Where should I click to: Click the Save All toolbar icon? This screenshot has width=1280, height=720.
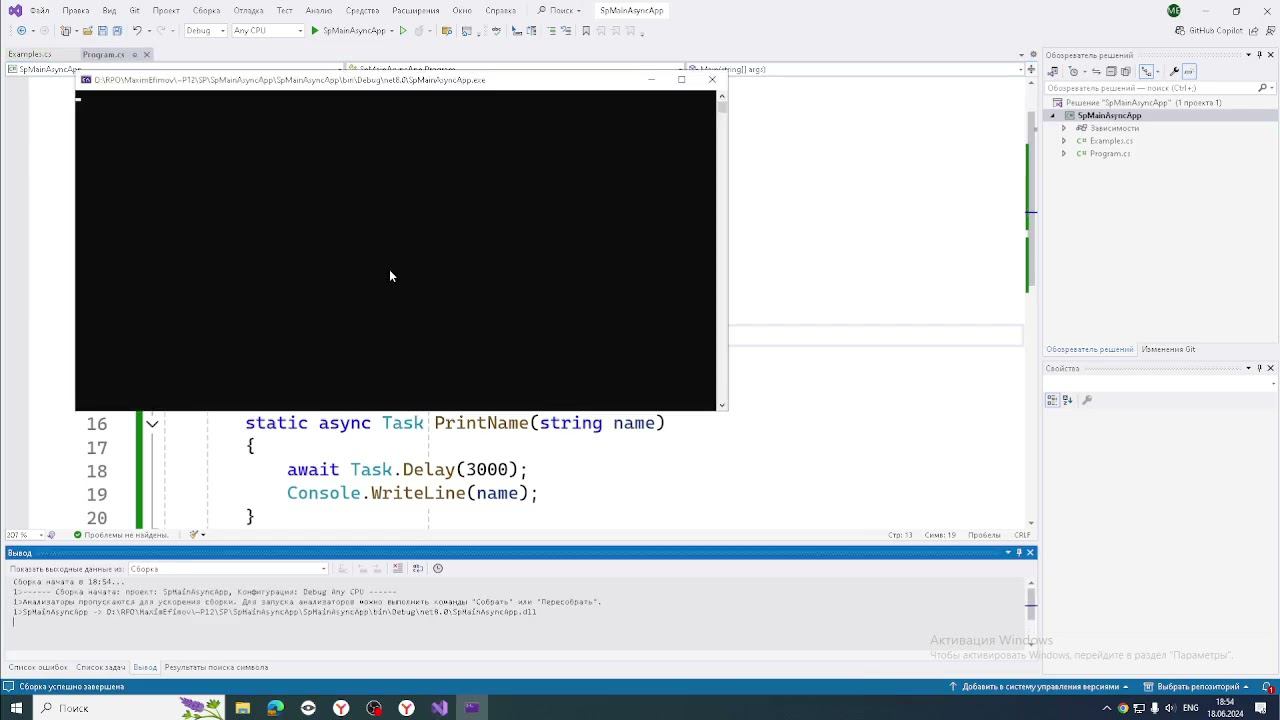[x=117, y=31]
